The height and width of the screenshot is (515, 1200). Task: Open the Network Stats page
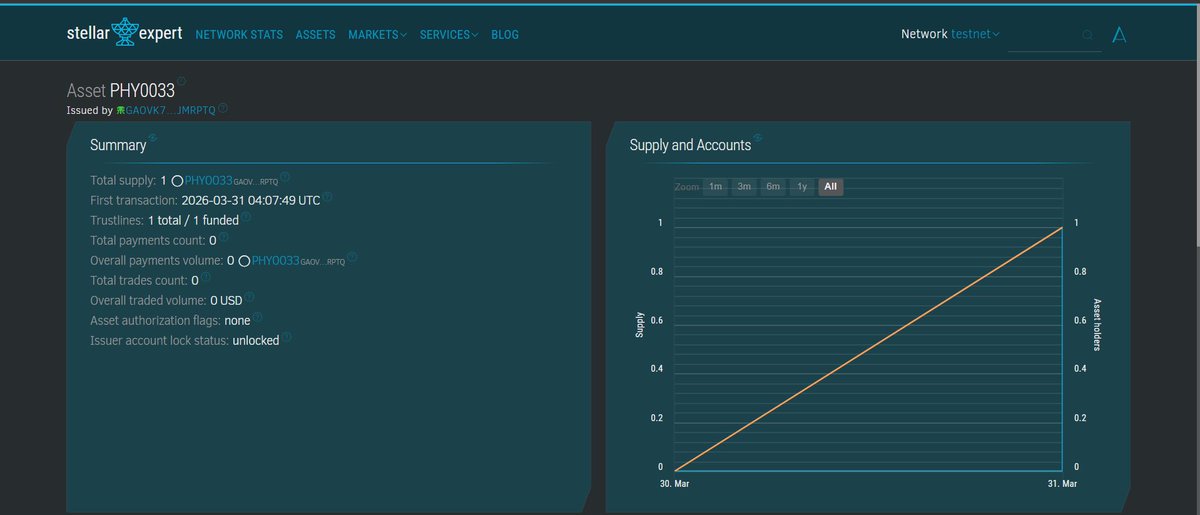[x=240, y=34]
